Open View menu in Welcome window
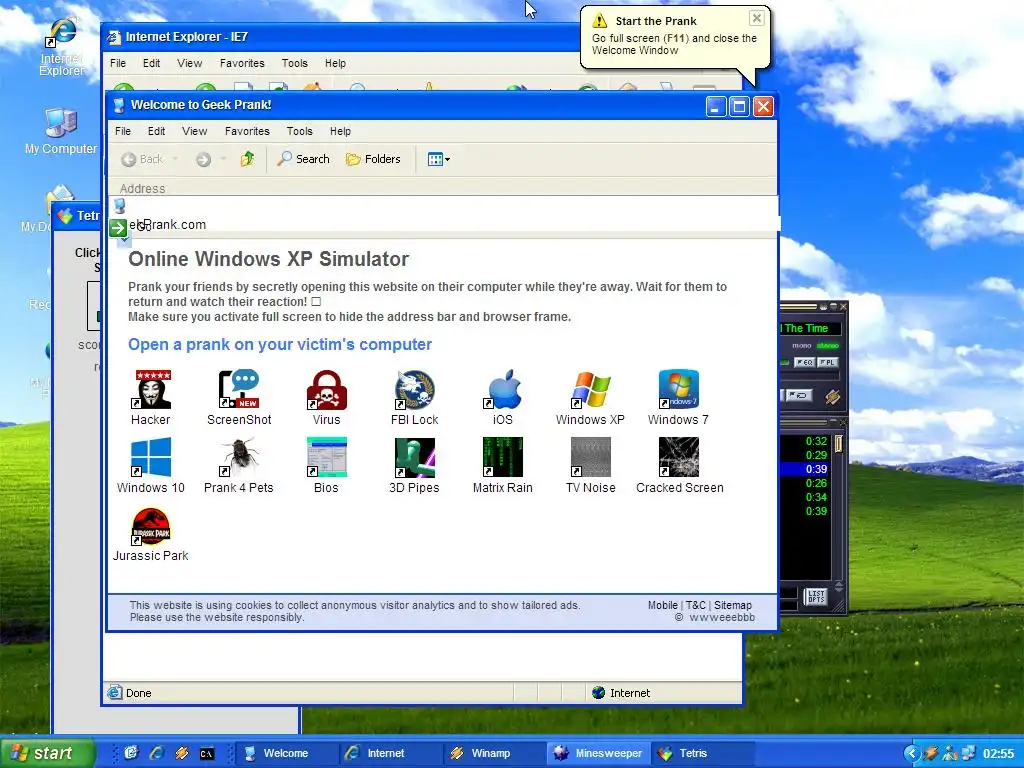Screen dimensions: 1024x768 194,131
